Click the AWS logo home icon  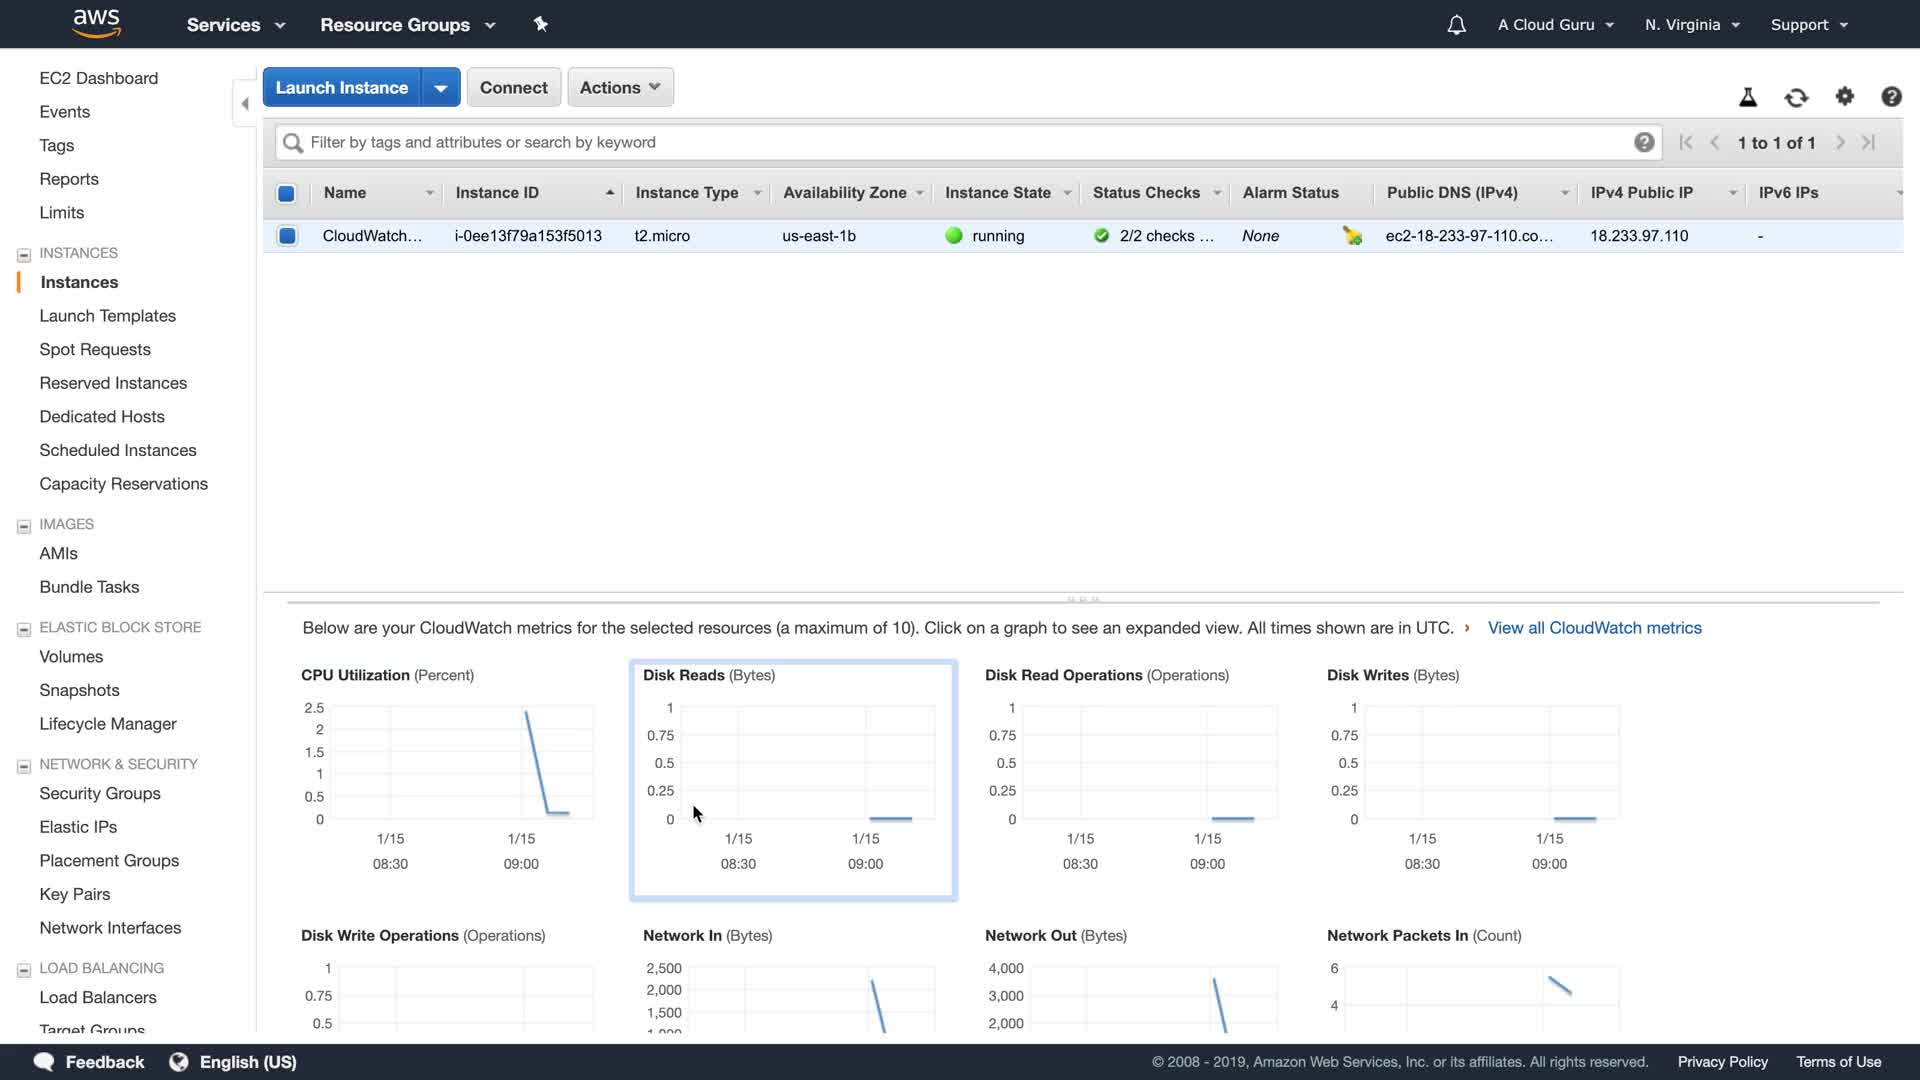coord(96,23)
